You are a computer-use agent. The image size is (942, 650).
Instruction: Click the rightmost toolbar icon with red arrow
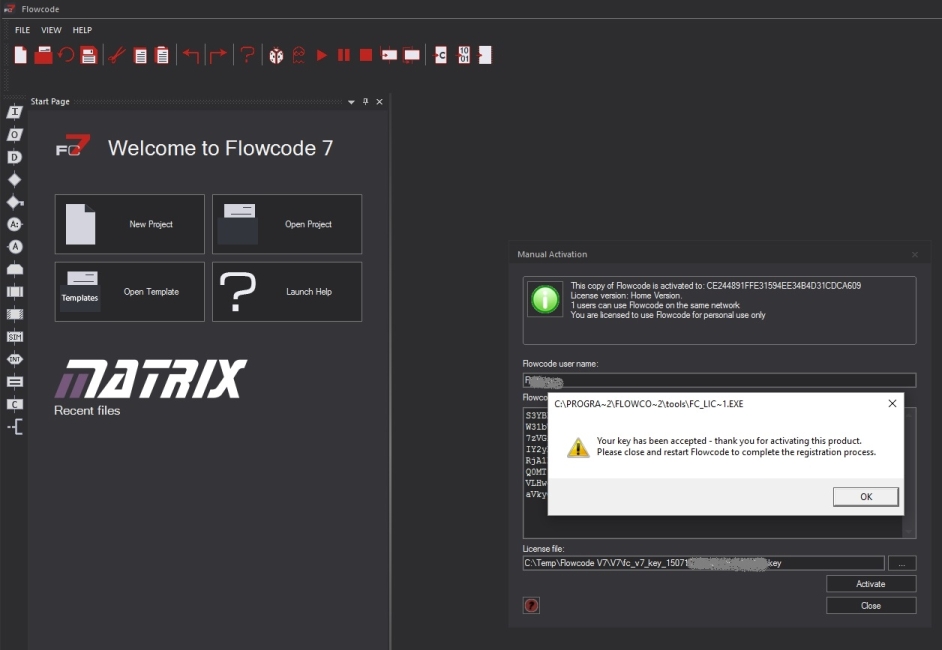point(485,55)
